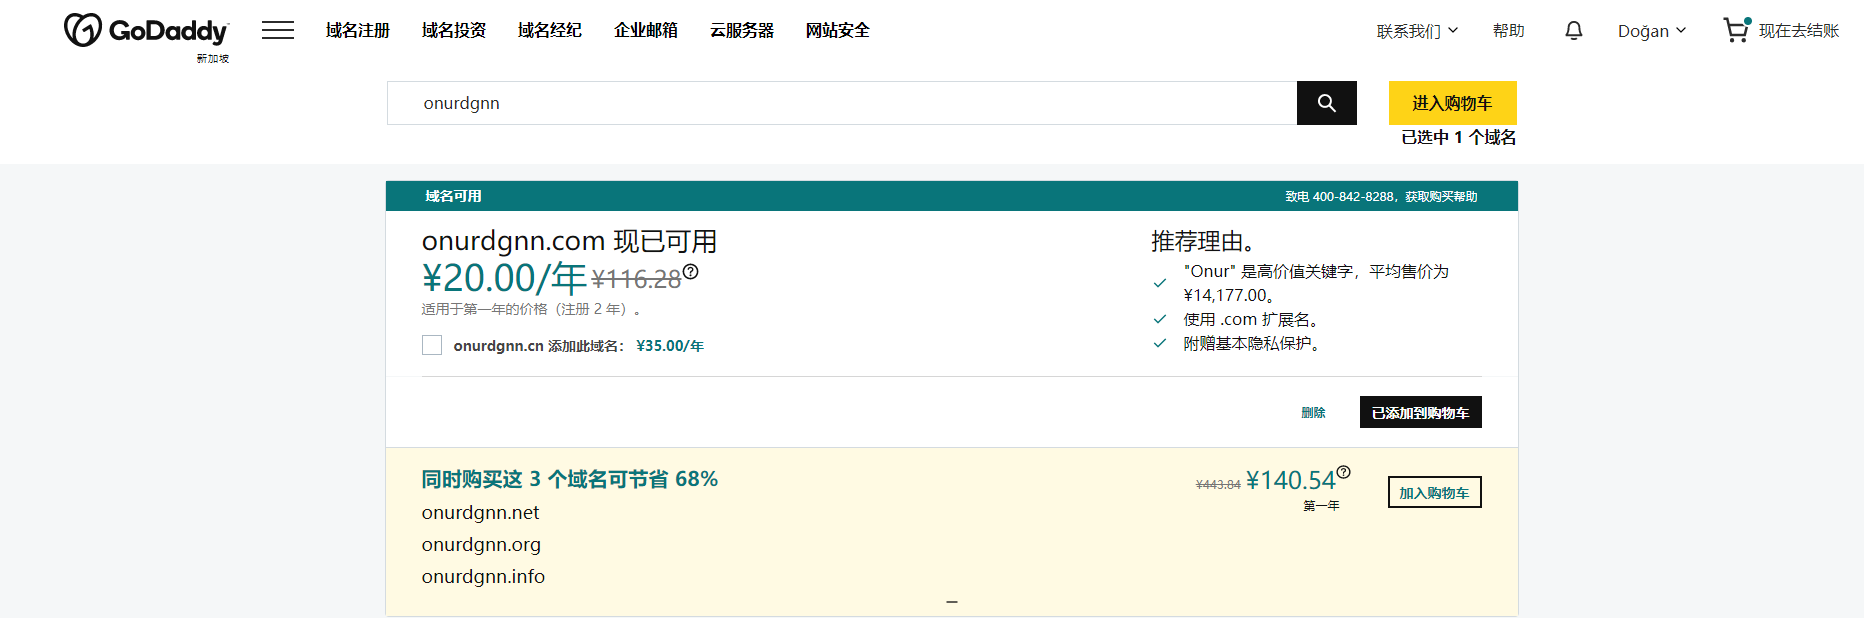Open the hamburger menu
The height and width of the screenshot is (618, 1864).
278,30
